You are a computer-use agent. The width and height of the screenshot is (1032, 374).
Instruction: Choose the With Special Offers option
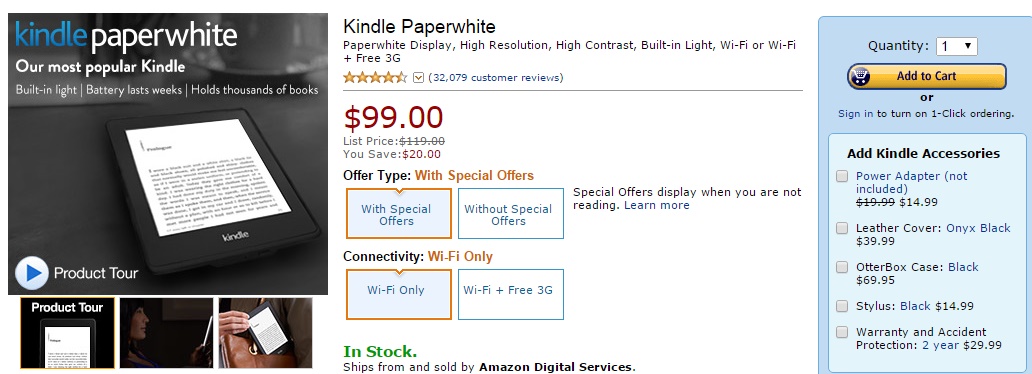(x=399, y=214)
